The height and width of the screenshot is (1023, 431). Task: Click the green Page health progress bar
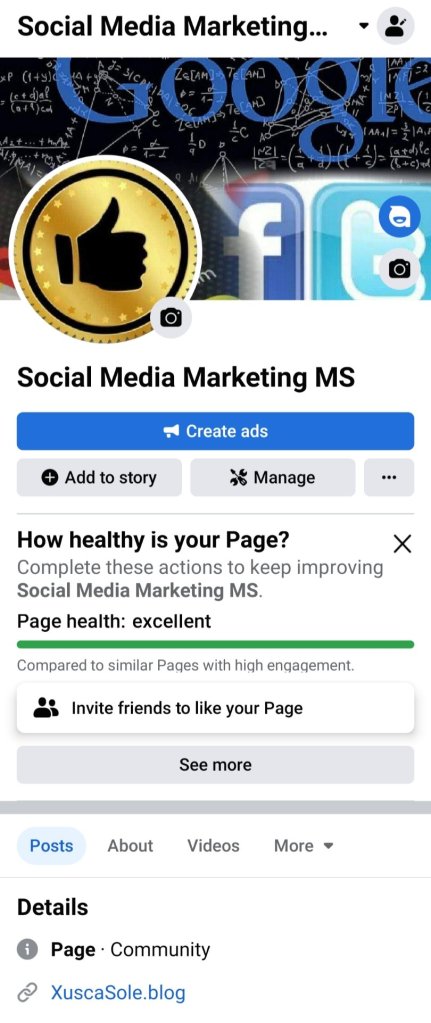[x=215, y=645]
